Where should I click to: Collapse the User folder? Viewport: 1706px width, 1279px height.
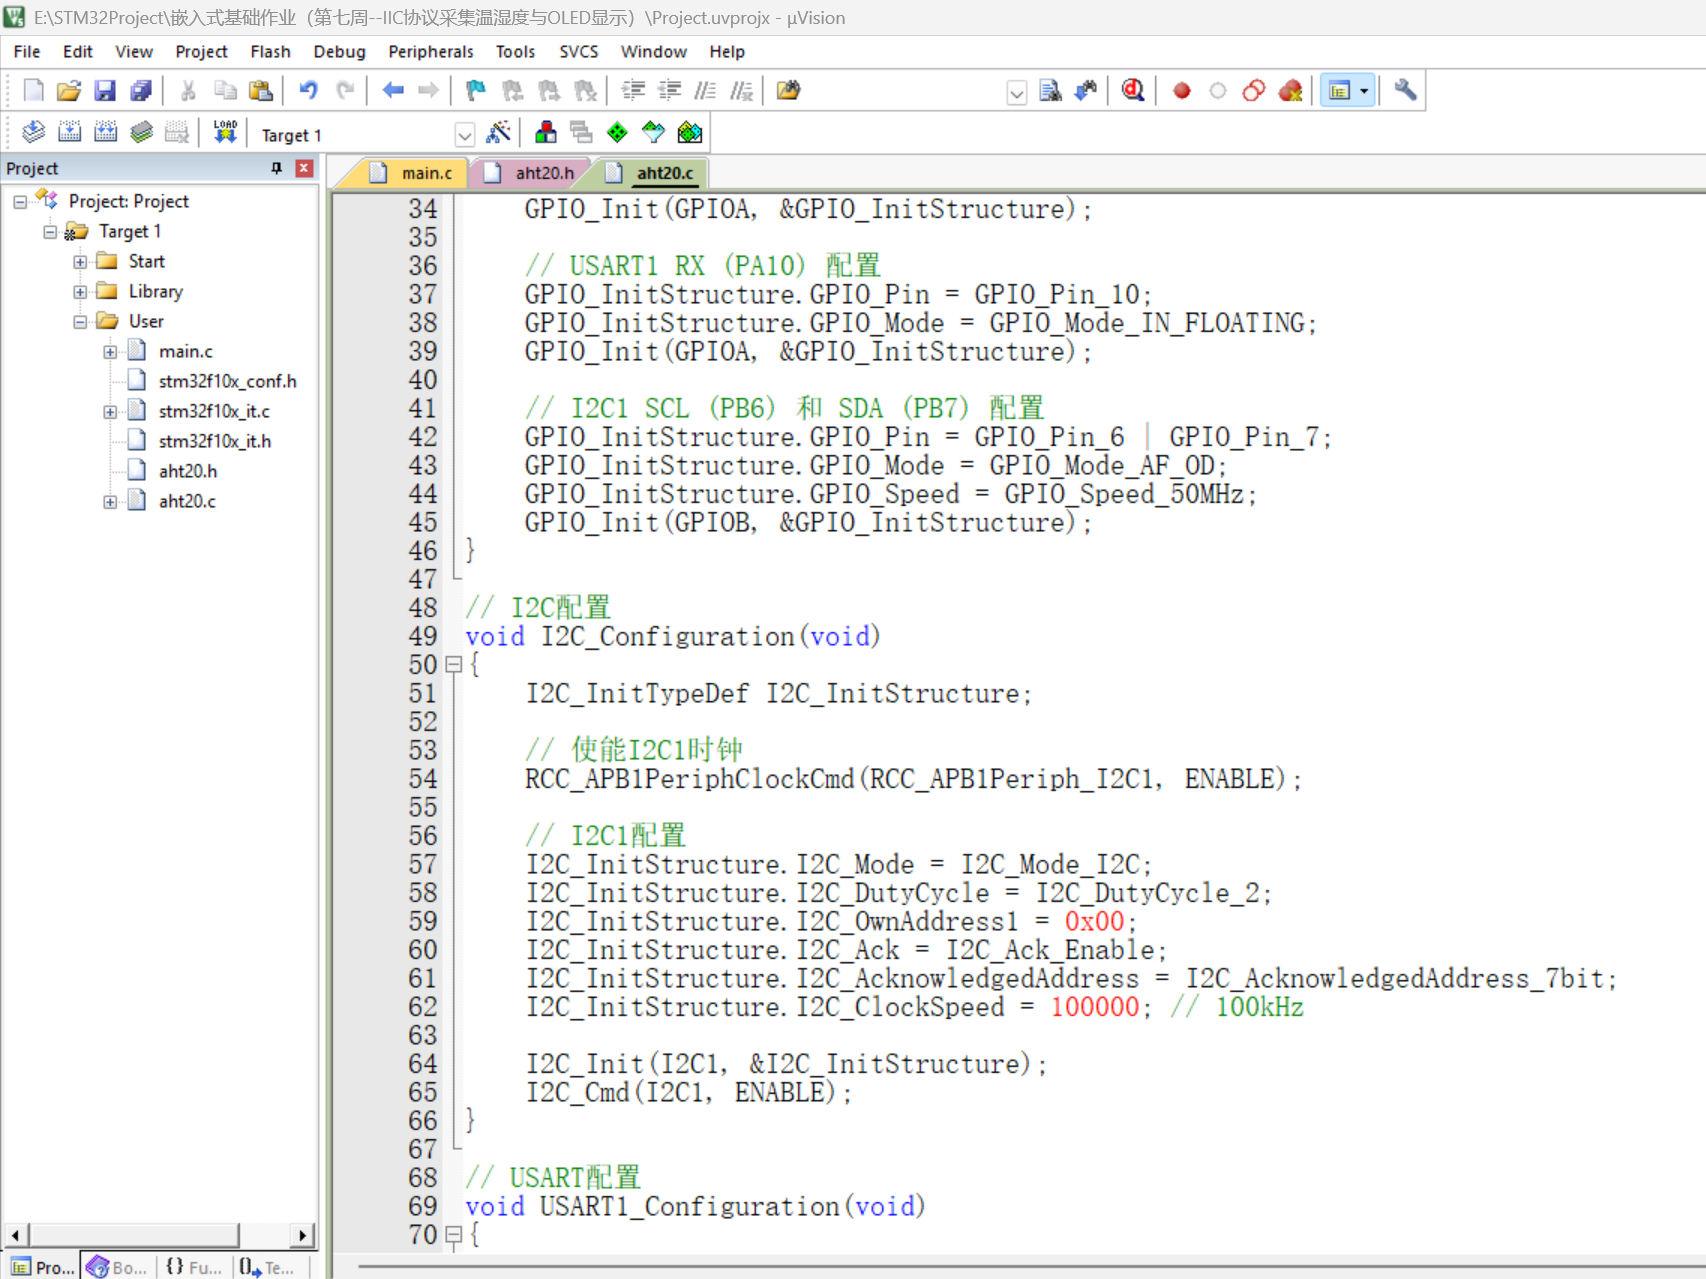[80, 322]
